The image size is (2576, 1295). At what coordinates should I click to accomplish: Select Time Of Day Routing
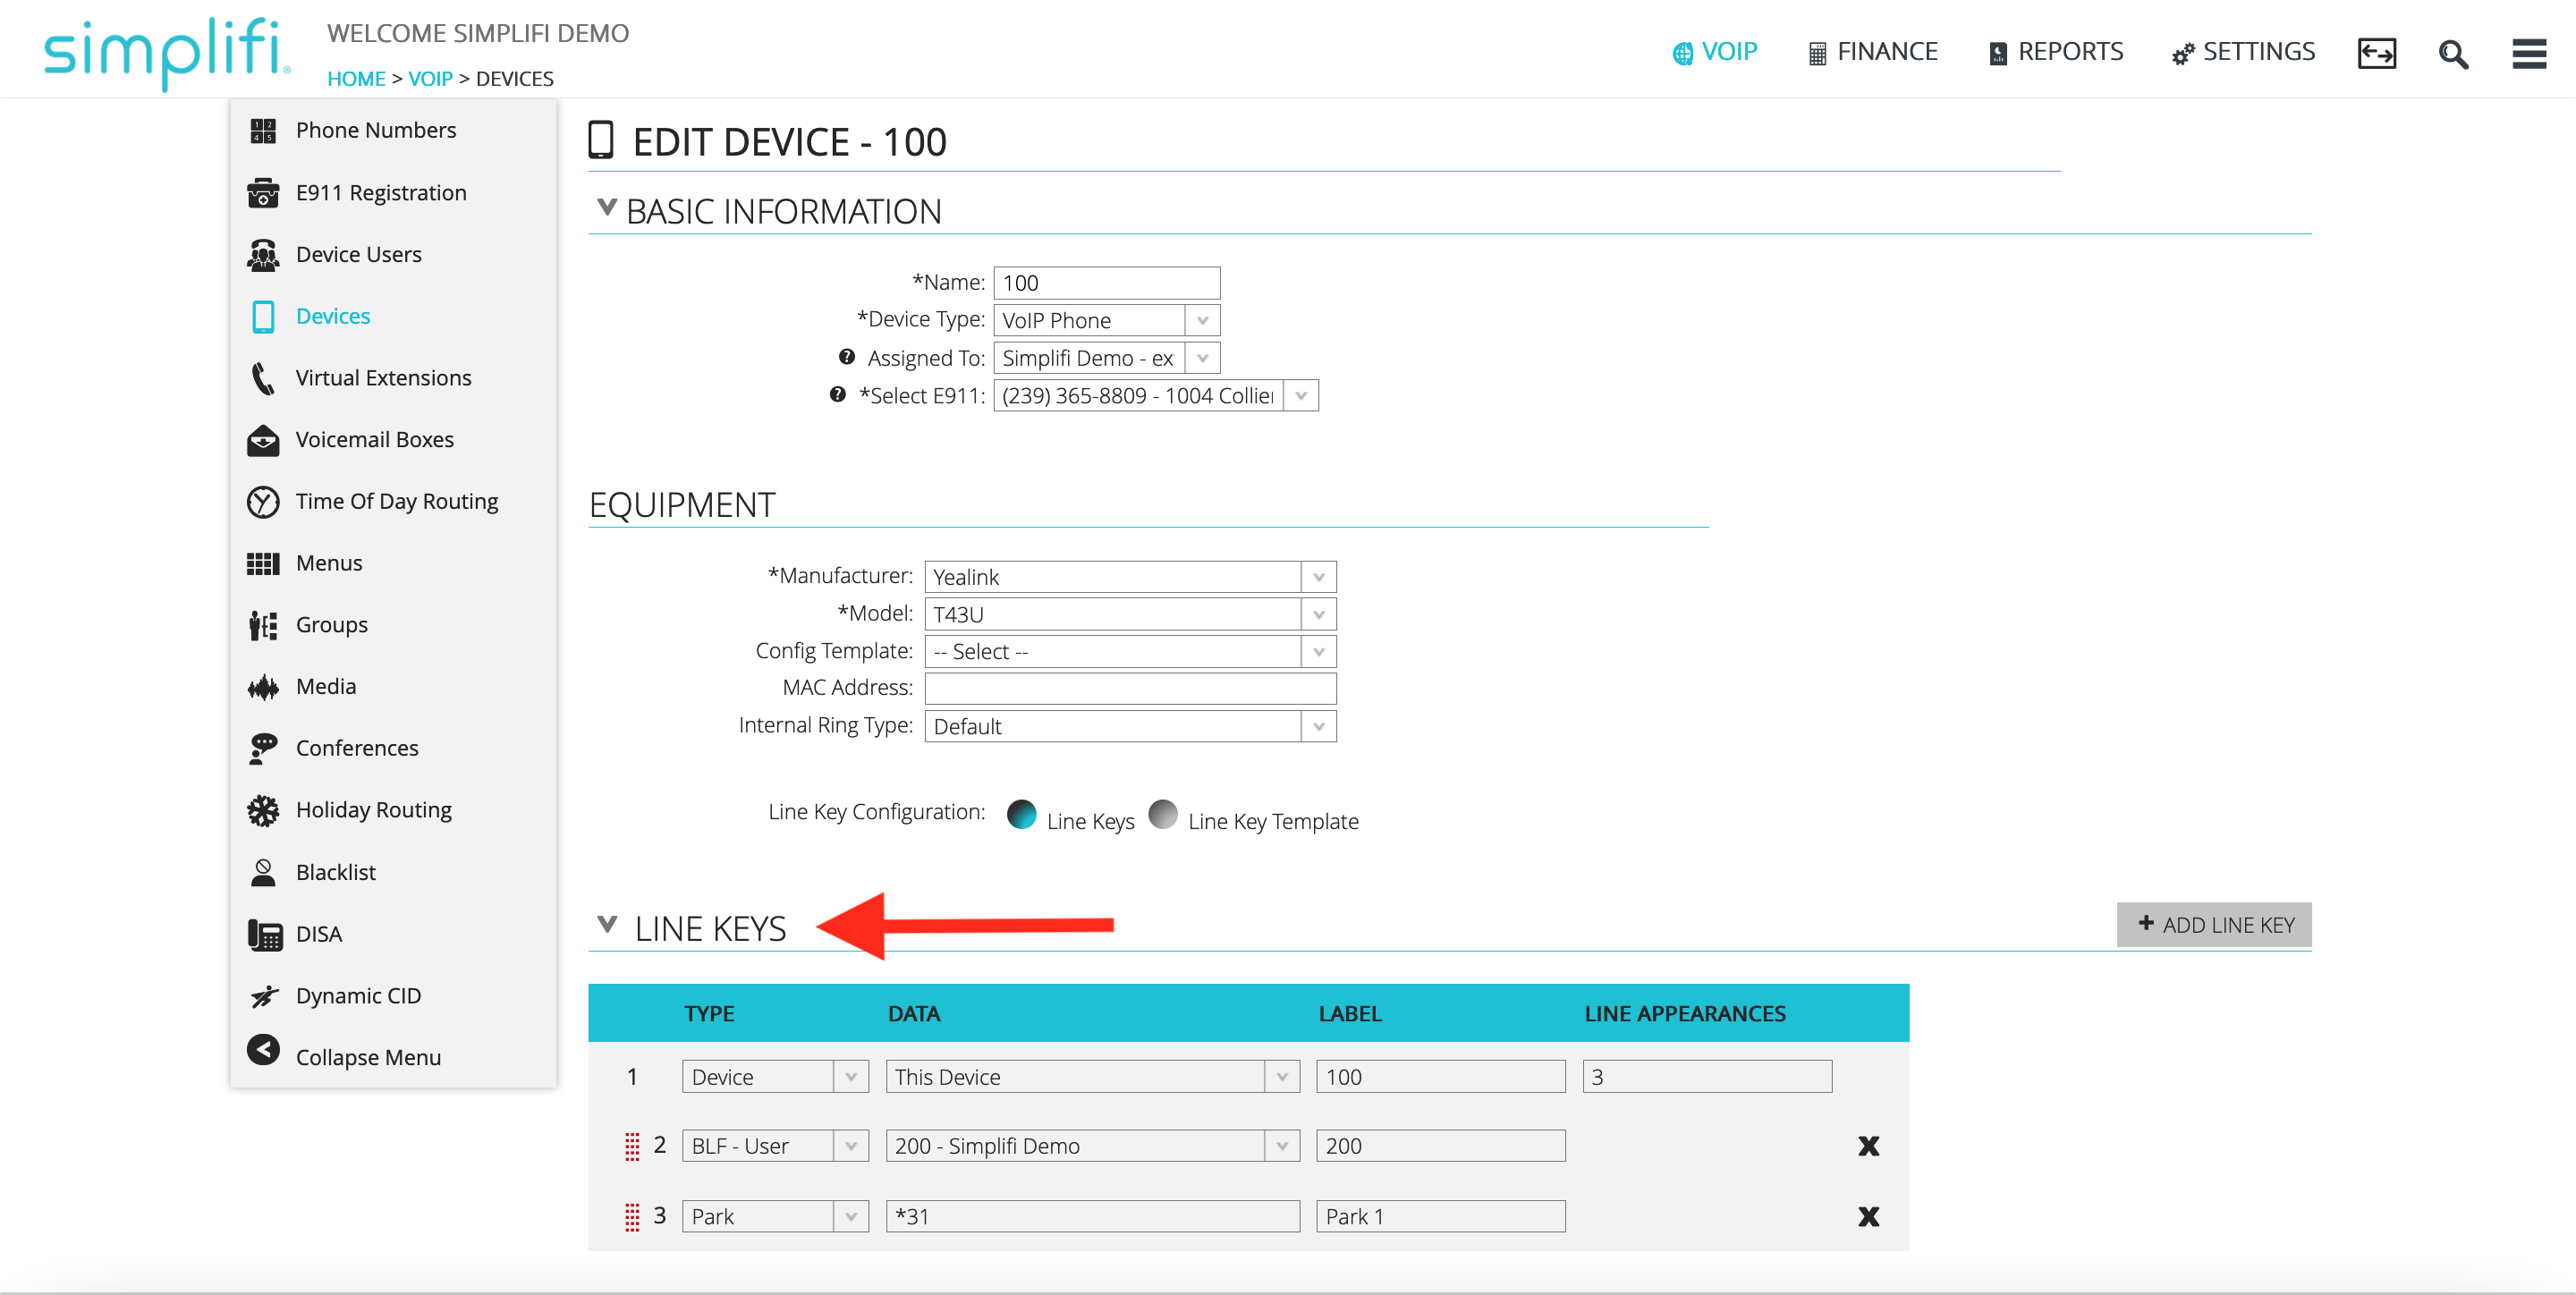[x=397, y=501]
